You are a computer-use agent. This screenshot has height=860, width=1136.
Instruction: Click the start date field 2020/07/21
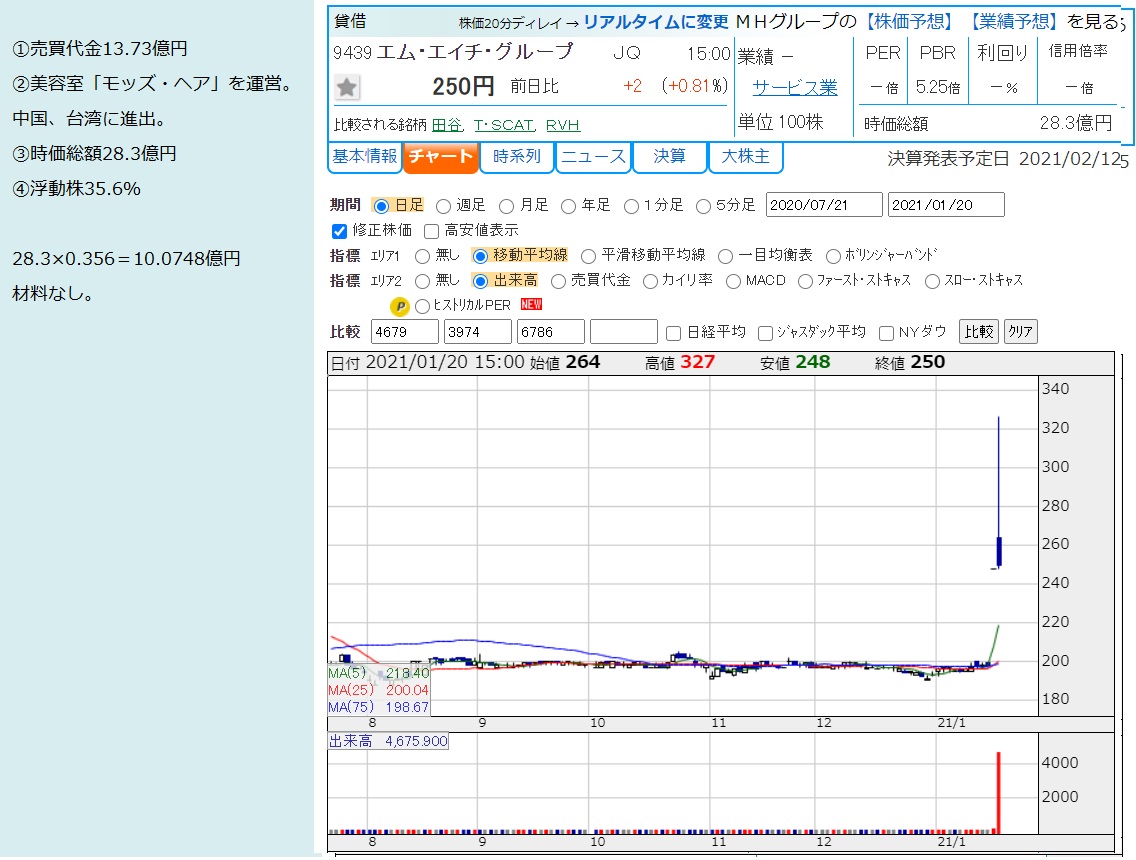point(824,205)
